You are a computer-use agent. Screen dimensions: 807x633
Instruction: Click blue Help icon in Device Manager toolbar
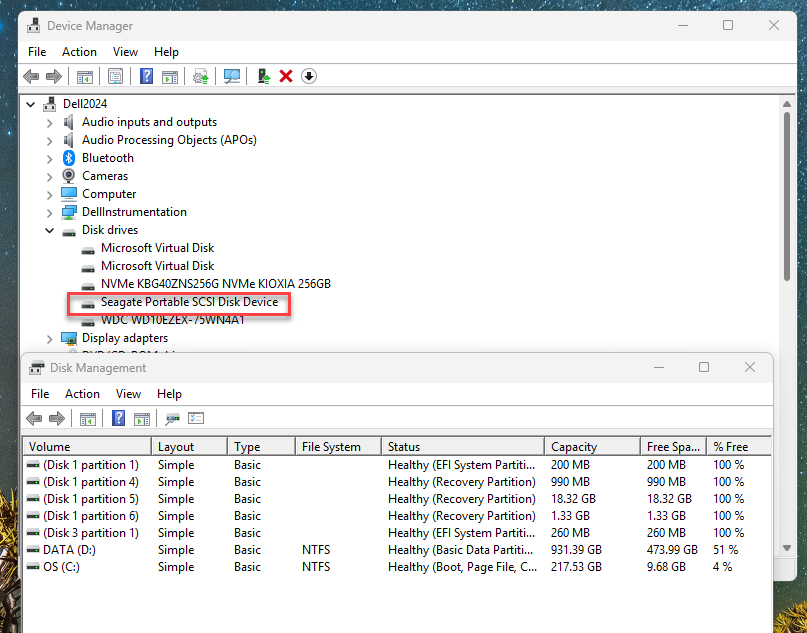(x=147, y=76)
